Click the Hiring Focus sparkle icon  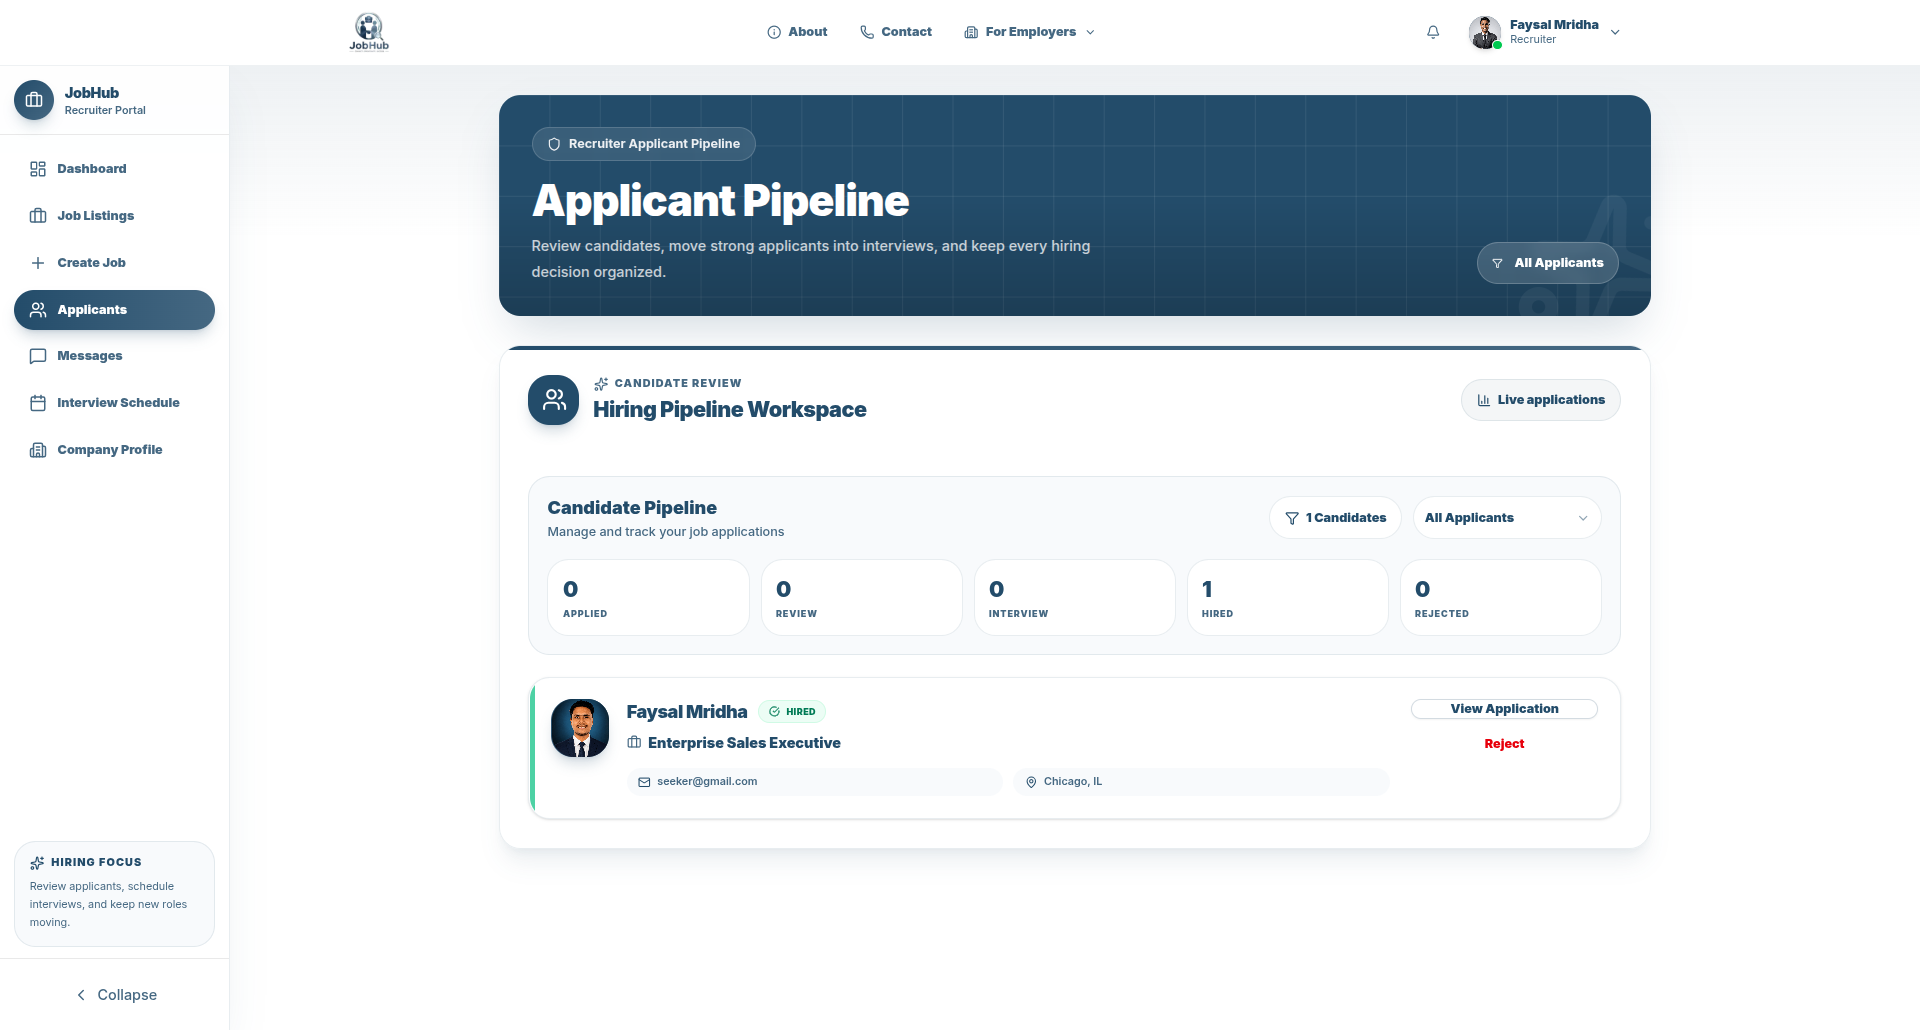tap(37, 863)
